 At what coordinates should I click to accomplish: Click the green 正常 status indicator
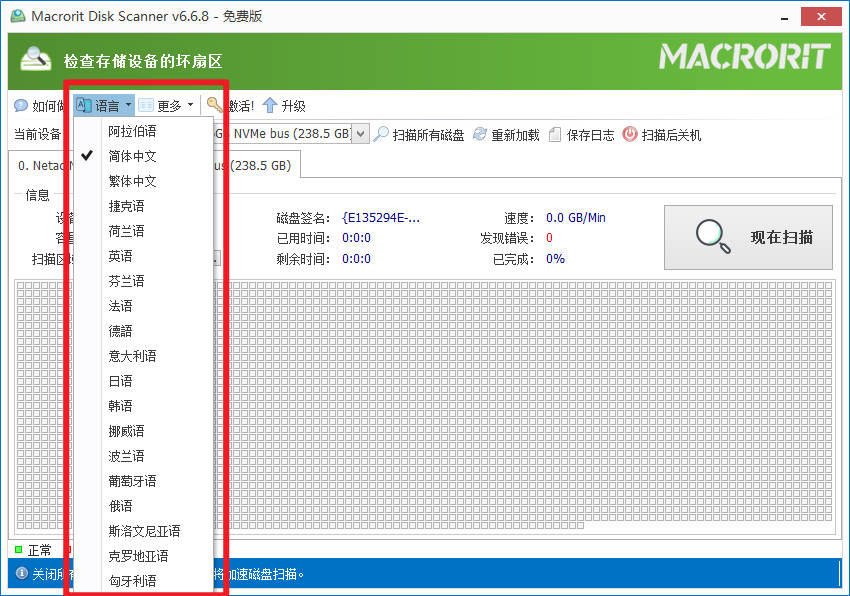click(x=18, y=550)
